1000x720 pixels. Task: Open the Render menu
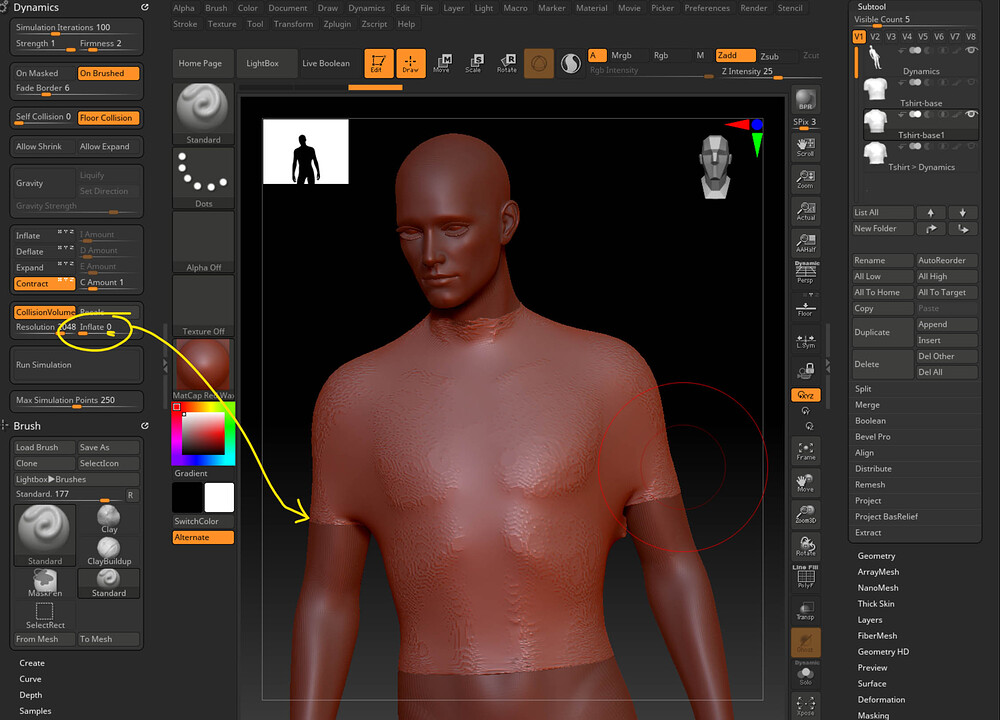click(754, 8)
